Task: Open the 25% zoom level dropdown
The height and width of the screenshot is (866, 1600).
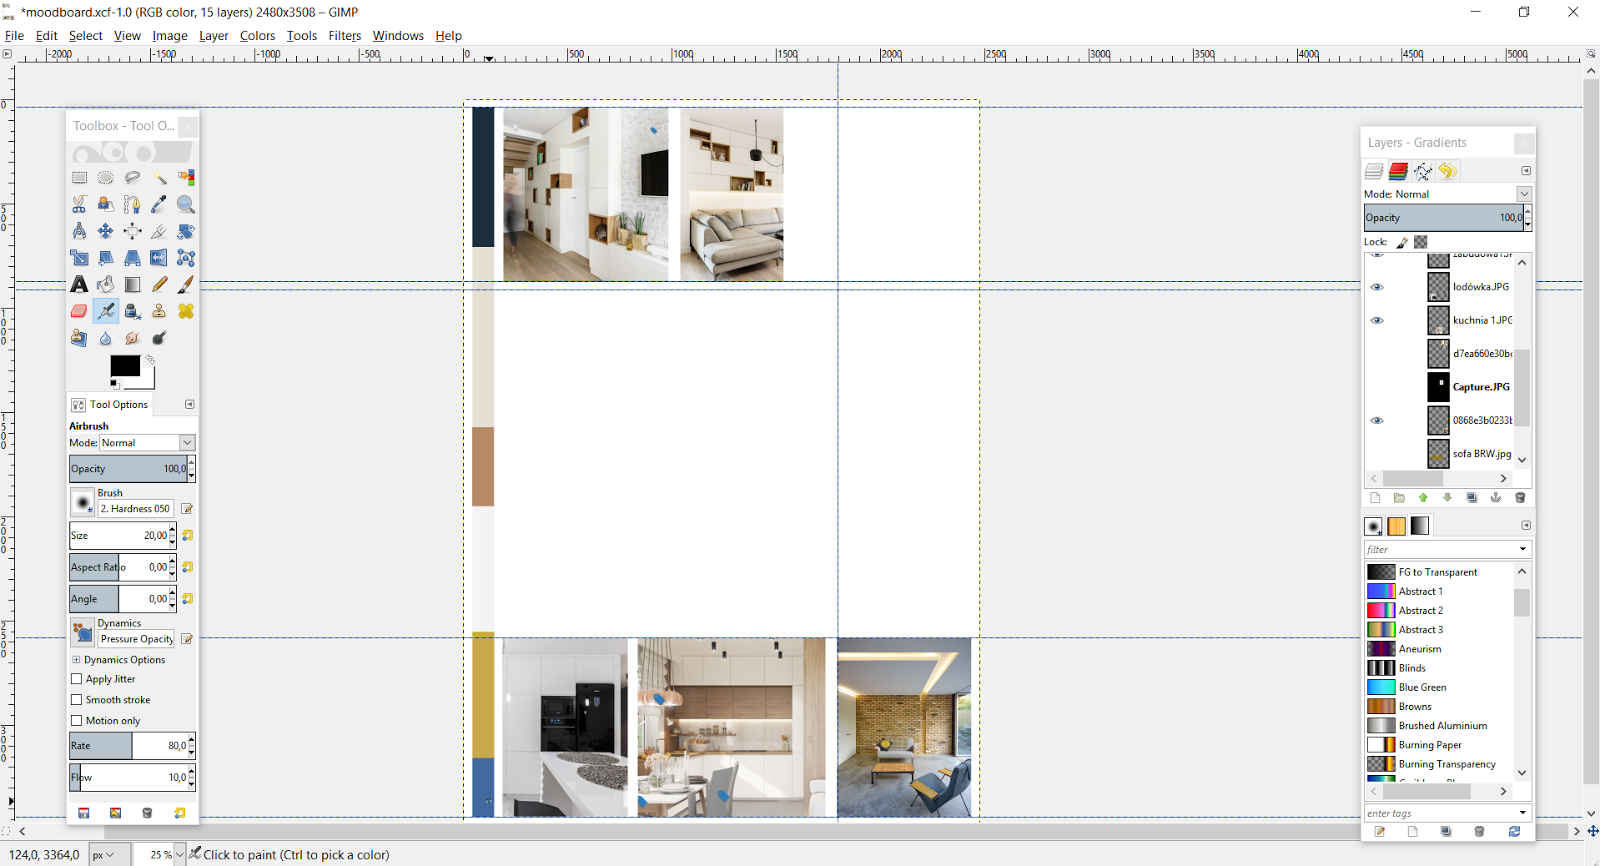Action: pyautogui.click(x=180, y=855)
